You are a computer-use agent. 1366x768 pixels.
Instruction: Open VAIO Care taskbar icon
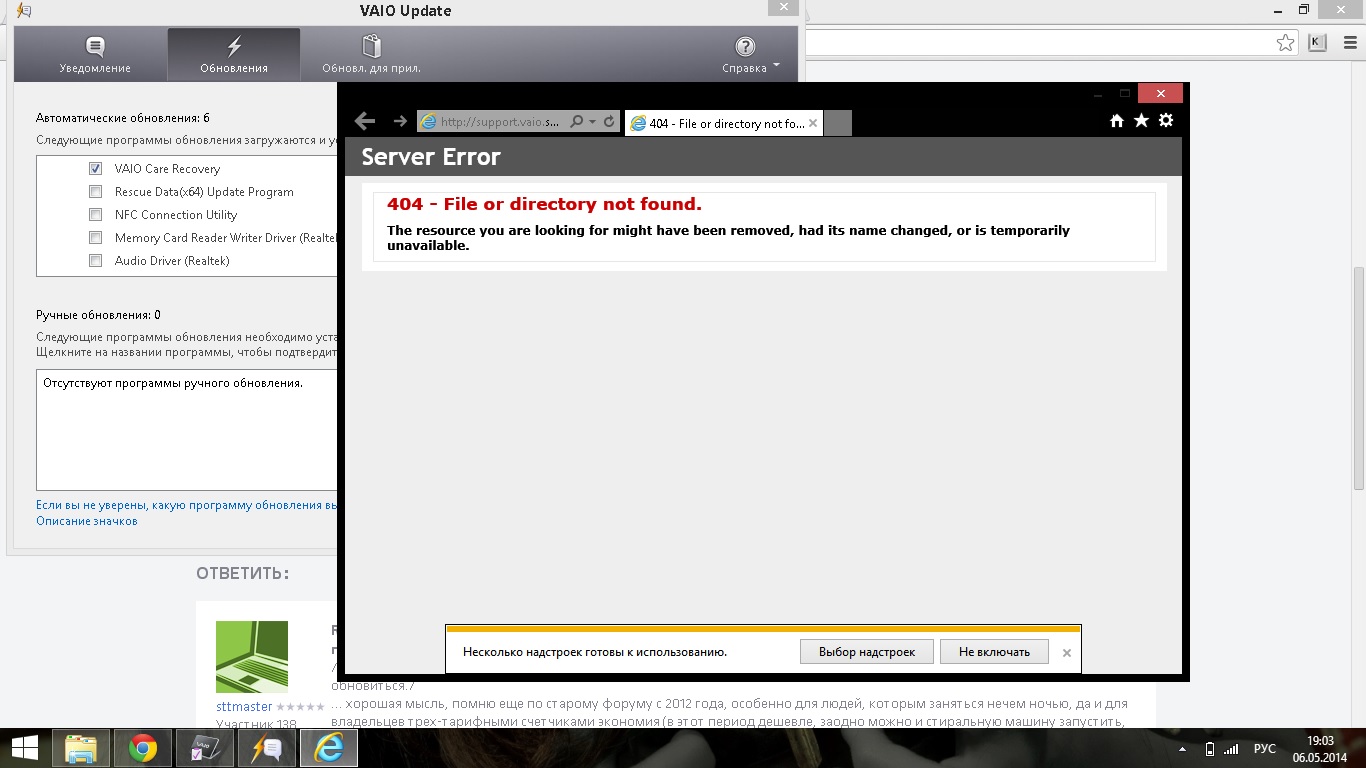click(x=204, y=748)
